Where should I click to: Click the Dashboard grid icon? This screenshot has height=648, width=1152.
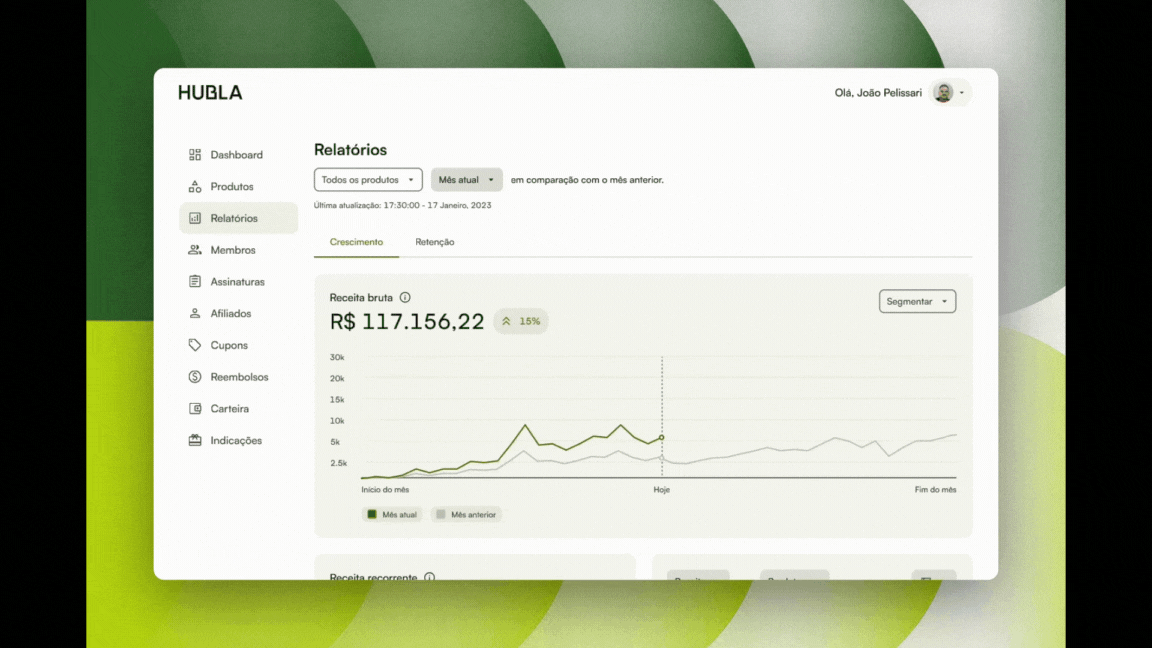[x=195, y=155]
